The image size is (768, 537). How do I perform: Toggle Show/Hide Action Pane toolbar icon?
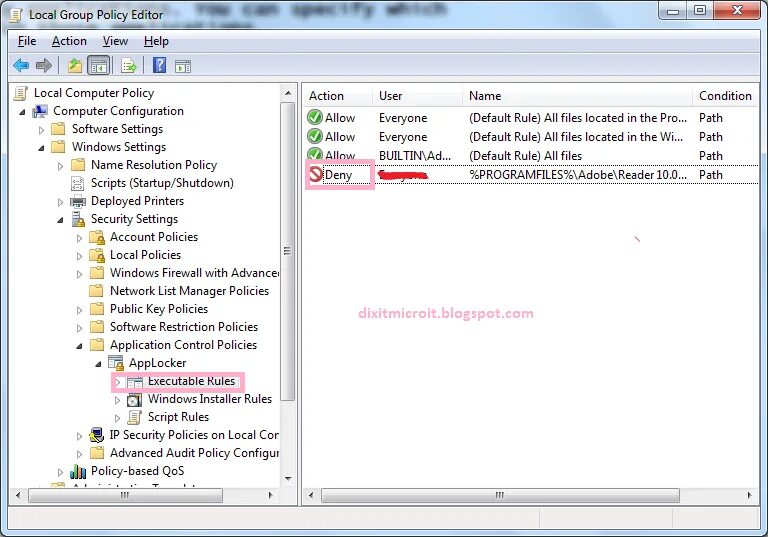[183, 66]
